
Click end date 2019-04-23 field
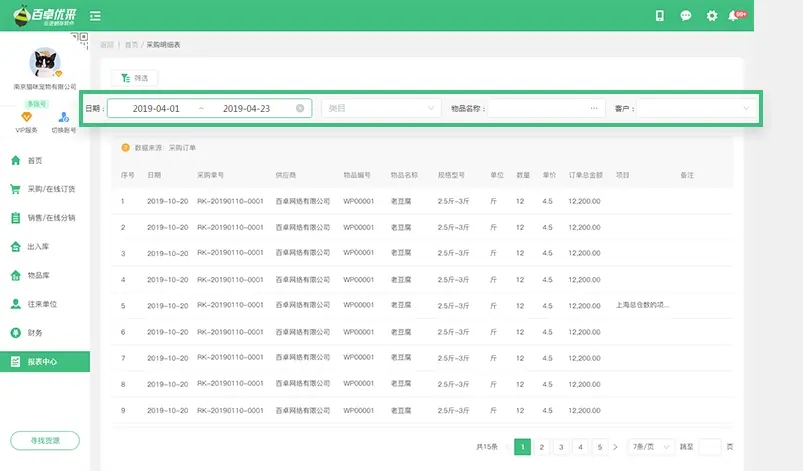tap(246, 109)
